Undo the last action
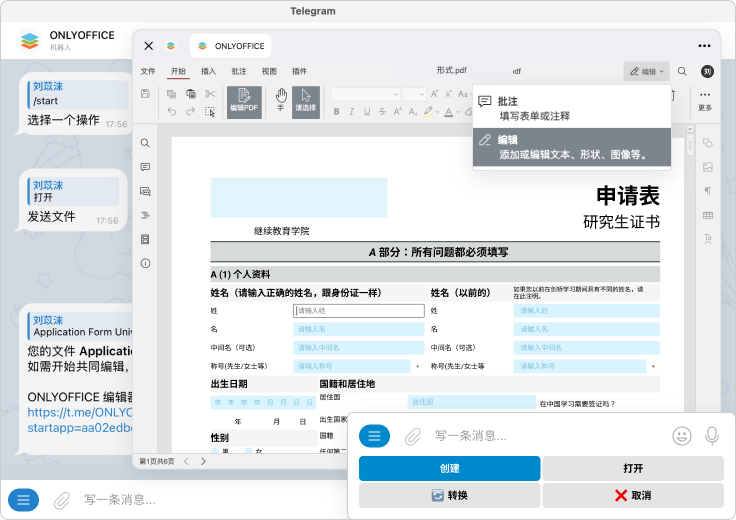 [171, 112]
